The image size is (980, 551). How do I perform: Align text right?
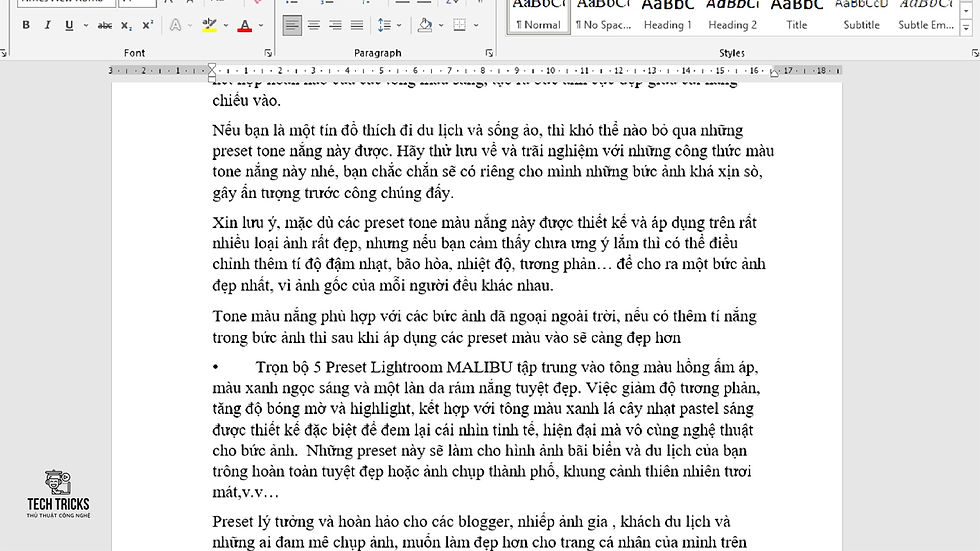click(336, 25)
